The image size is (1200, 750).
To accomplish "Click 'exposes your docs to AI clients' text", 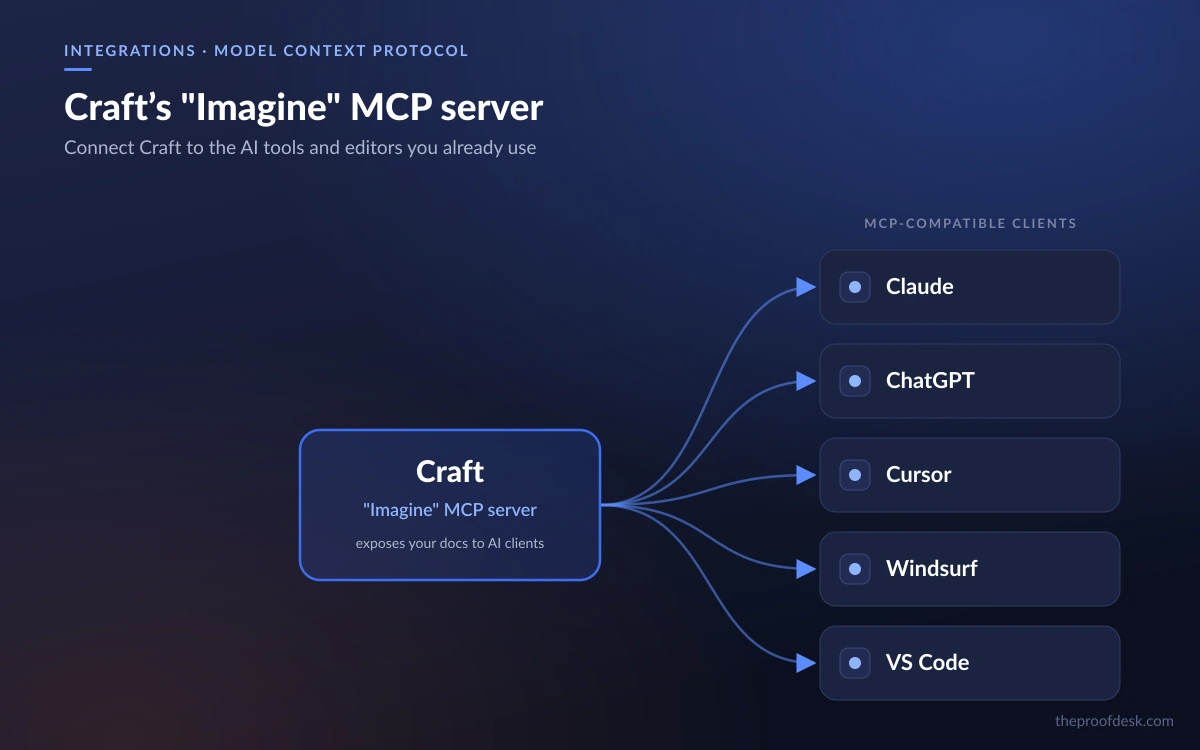I will click(x=450, y=544).
